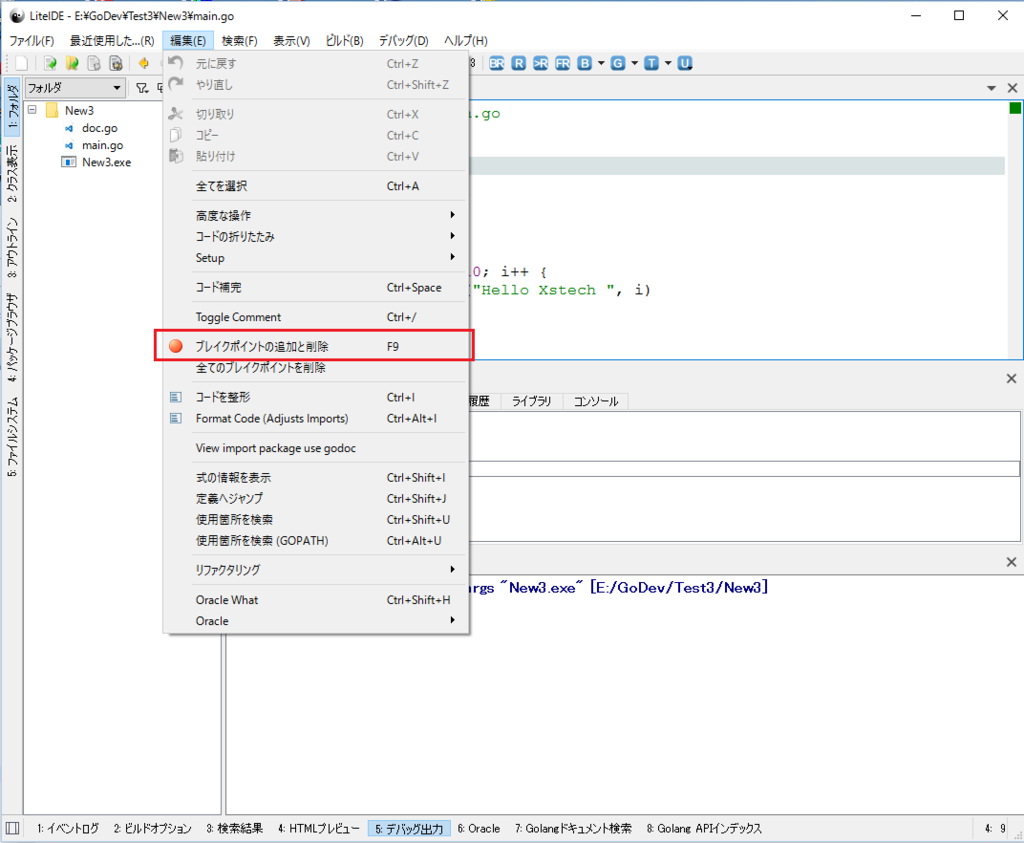1024x843 pixels.
Task: Click the R run toolbar icon
Action: tap(519, 63)
